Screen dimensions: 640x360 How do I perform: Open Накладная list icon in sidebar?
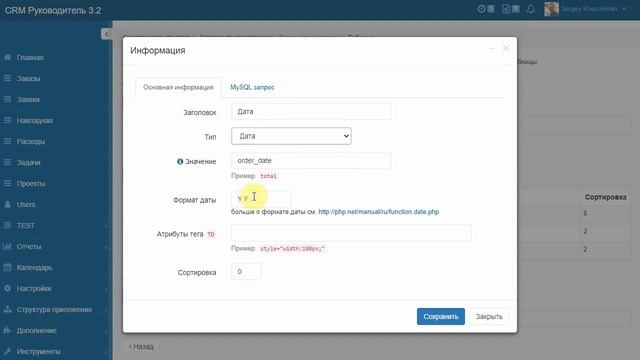pyautogui.click(x=7, y=120)
